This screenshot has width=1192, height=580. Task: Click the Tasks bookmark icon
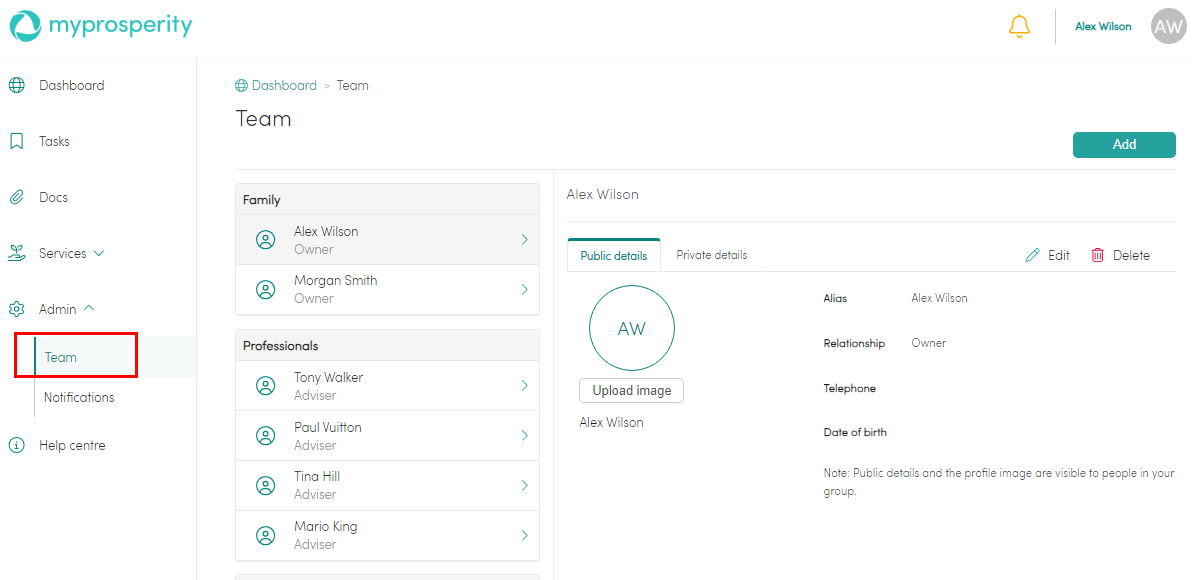tap(17, 142)
